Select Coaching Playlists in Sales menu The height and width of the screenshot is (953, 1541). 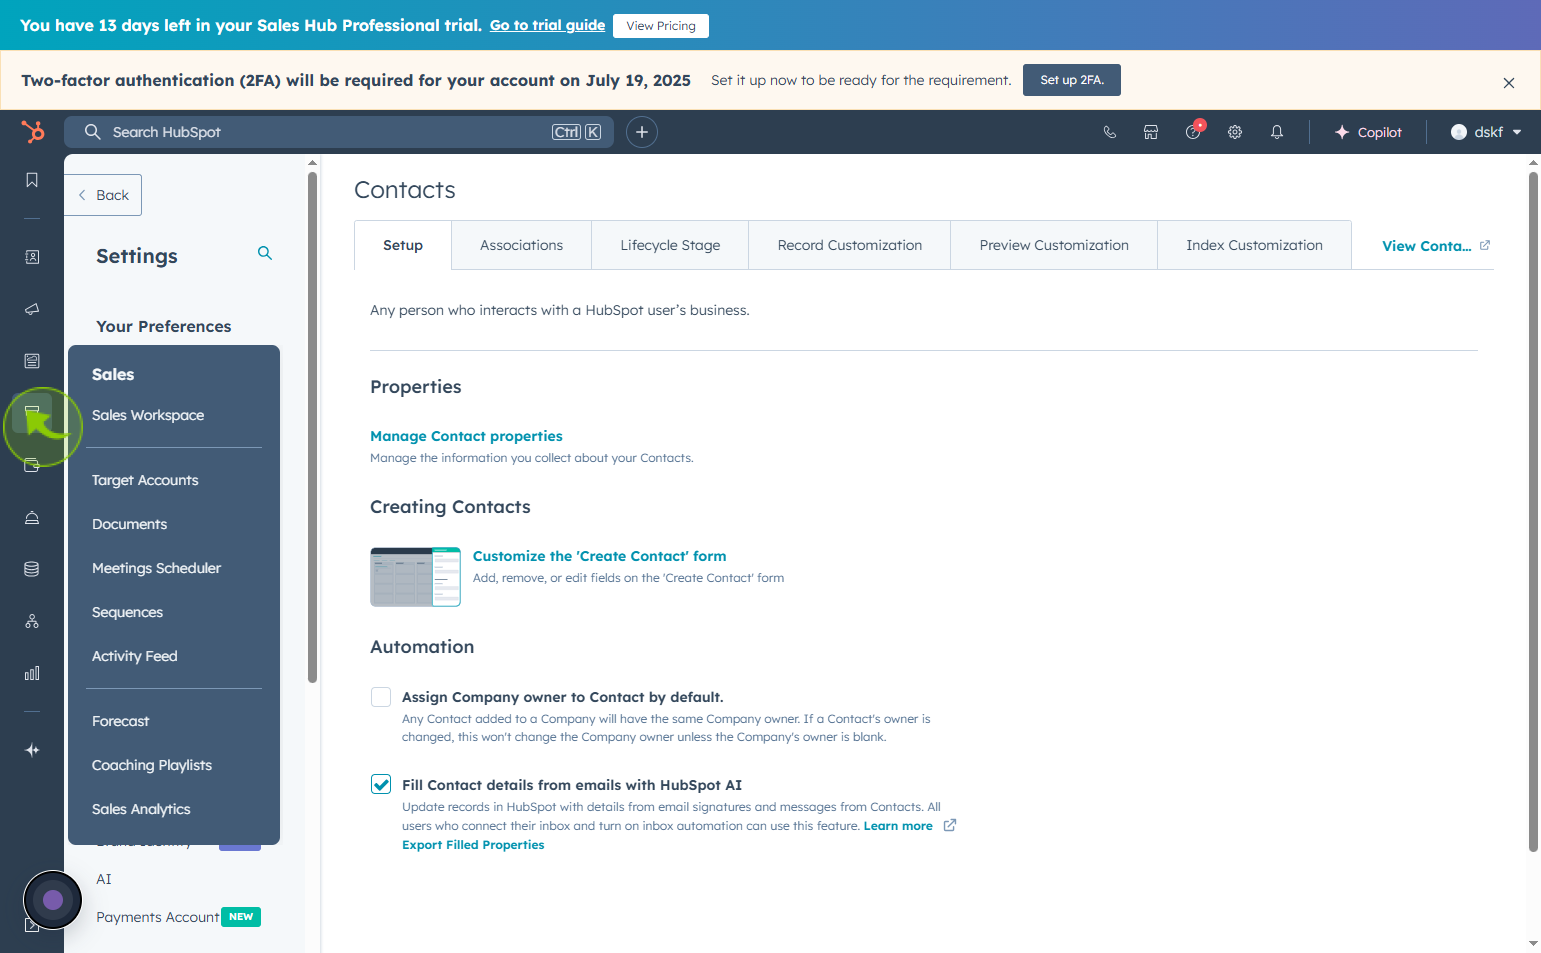coord(152,765)
